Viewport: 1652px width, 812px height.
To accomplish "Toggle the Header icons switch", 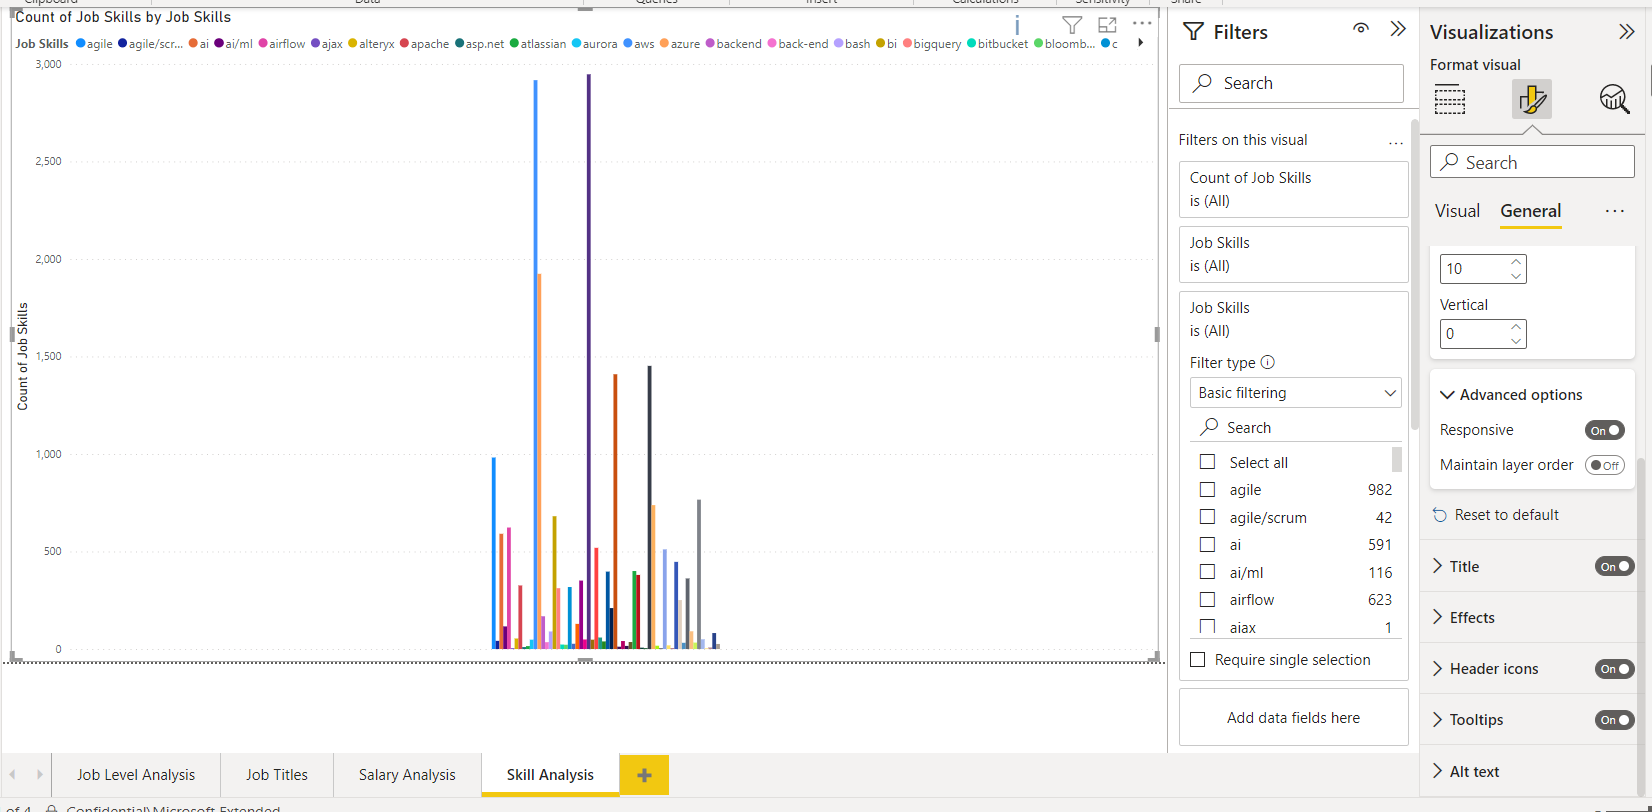I will pos(1614,669).
